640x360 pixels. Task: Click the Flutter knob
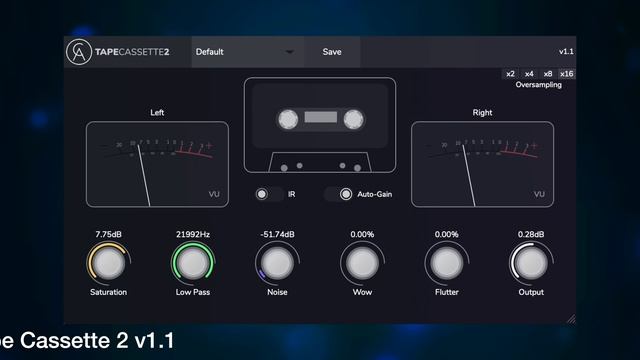[x=447, y=263]
